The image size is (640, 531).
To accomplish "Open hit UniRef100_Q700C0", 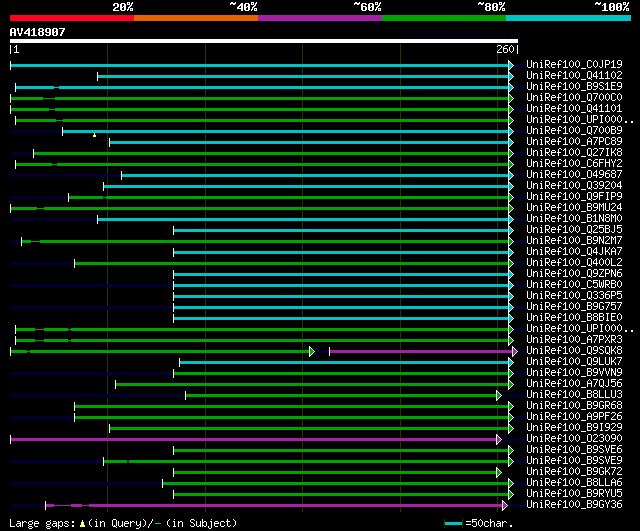I will tap(574, 98).
